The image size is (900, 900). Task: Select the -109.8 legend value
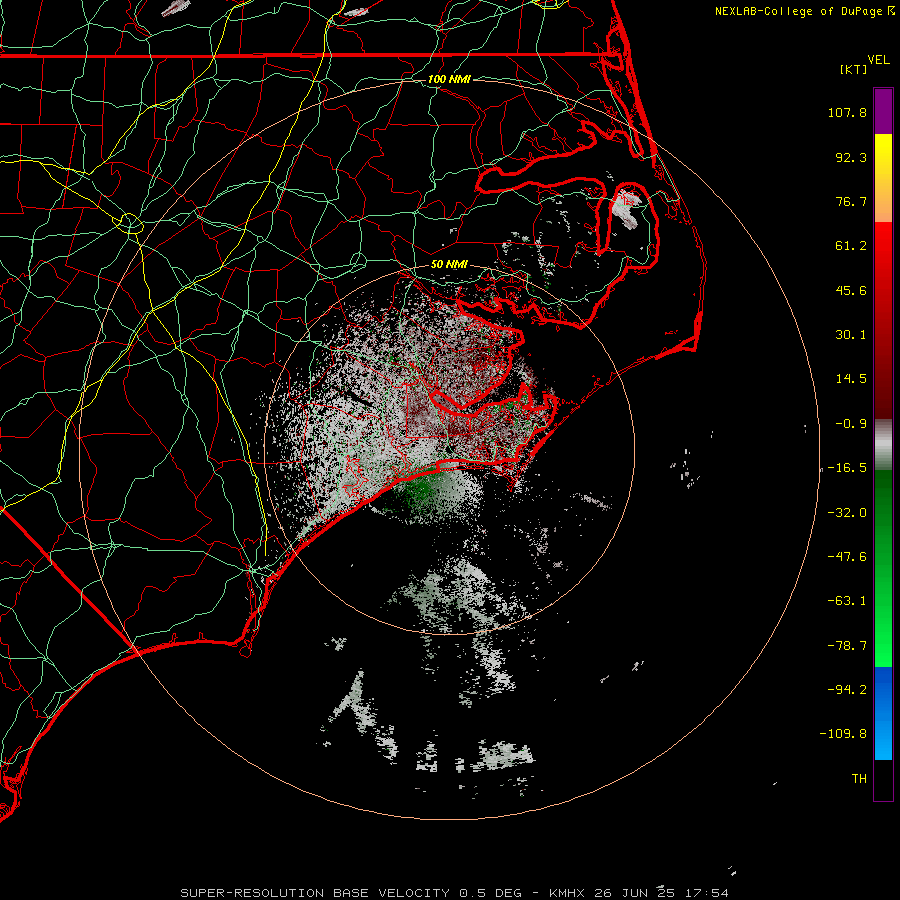point(843,734)
